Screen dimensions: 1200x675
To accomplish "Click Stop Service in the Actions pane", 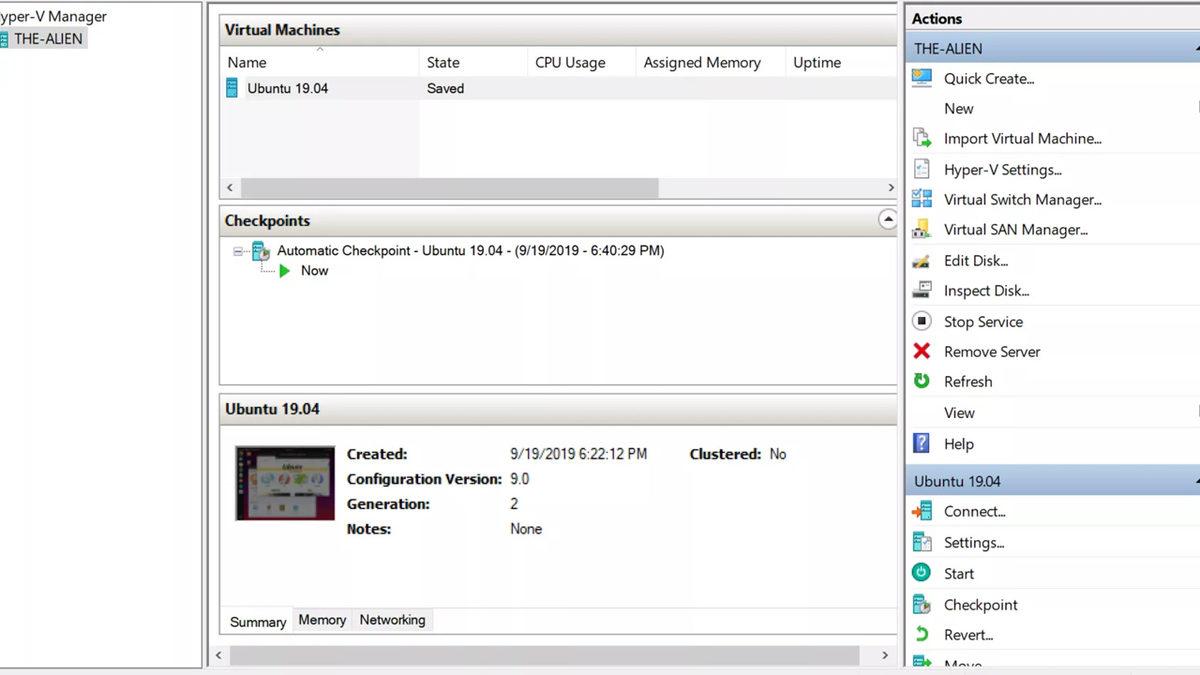I will coord(983,322).
